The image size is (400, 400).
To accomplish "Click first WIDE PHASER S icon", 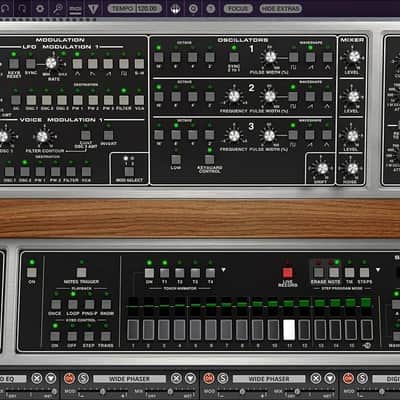I will coord(83,378).
